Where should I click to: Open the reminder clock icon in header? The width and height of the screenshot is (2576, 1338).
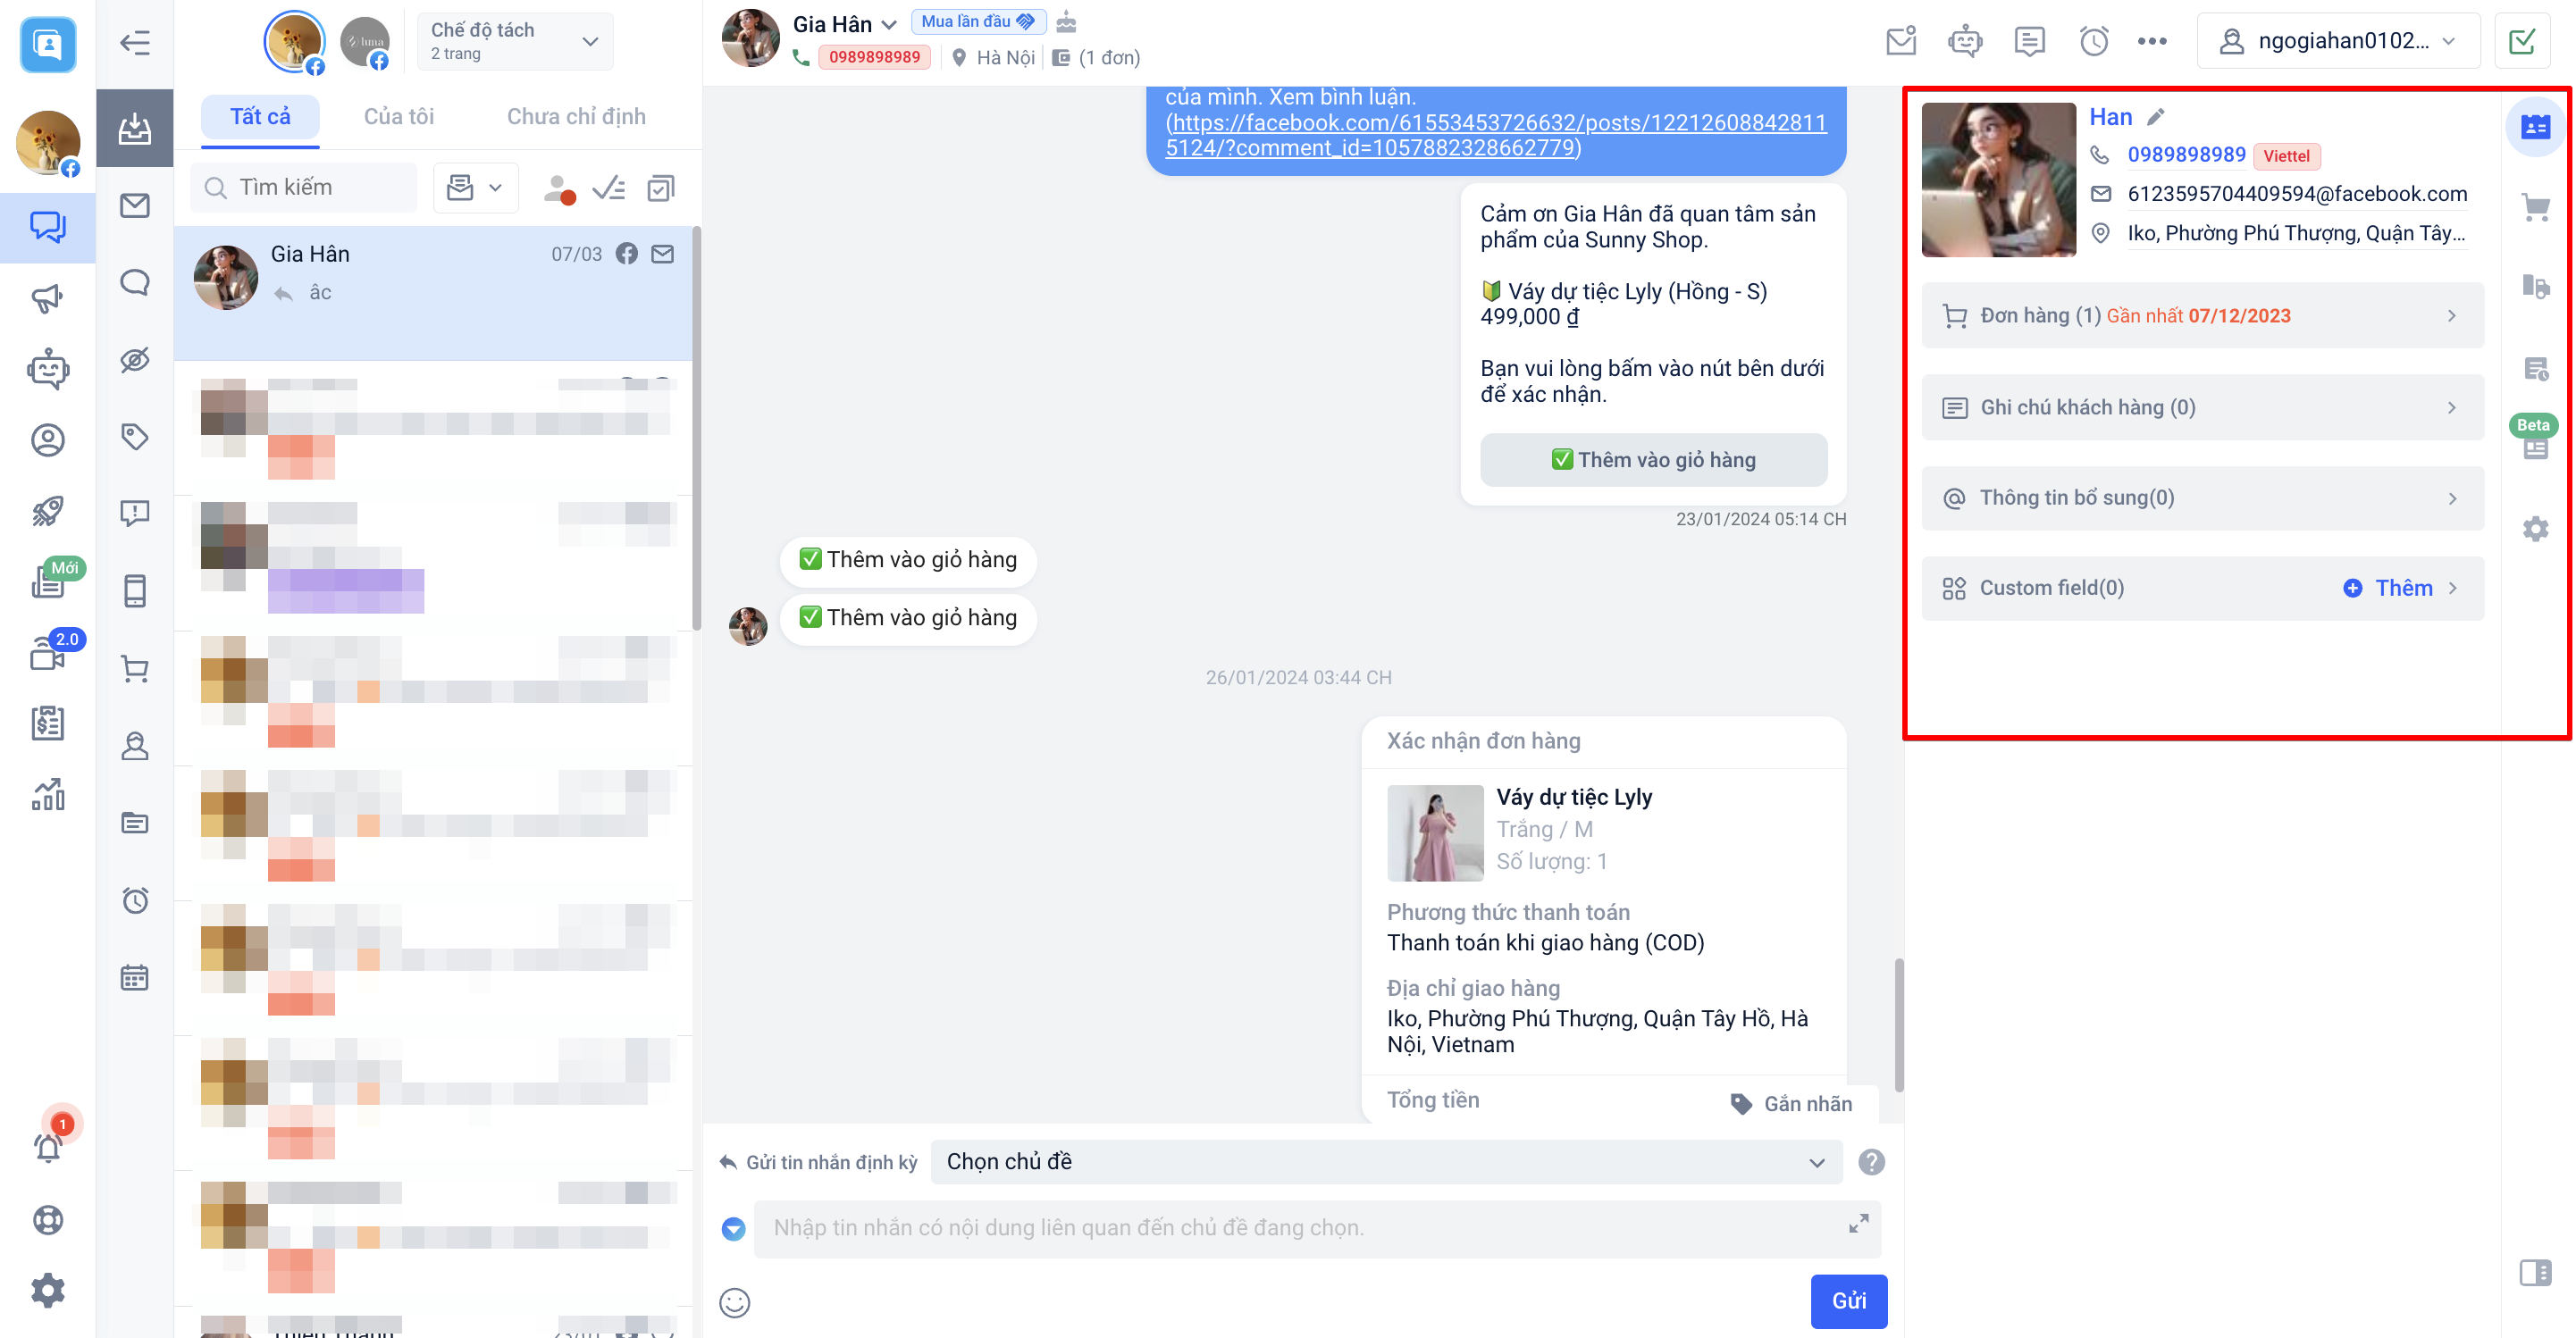coord(2093,41)
